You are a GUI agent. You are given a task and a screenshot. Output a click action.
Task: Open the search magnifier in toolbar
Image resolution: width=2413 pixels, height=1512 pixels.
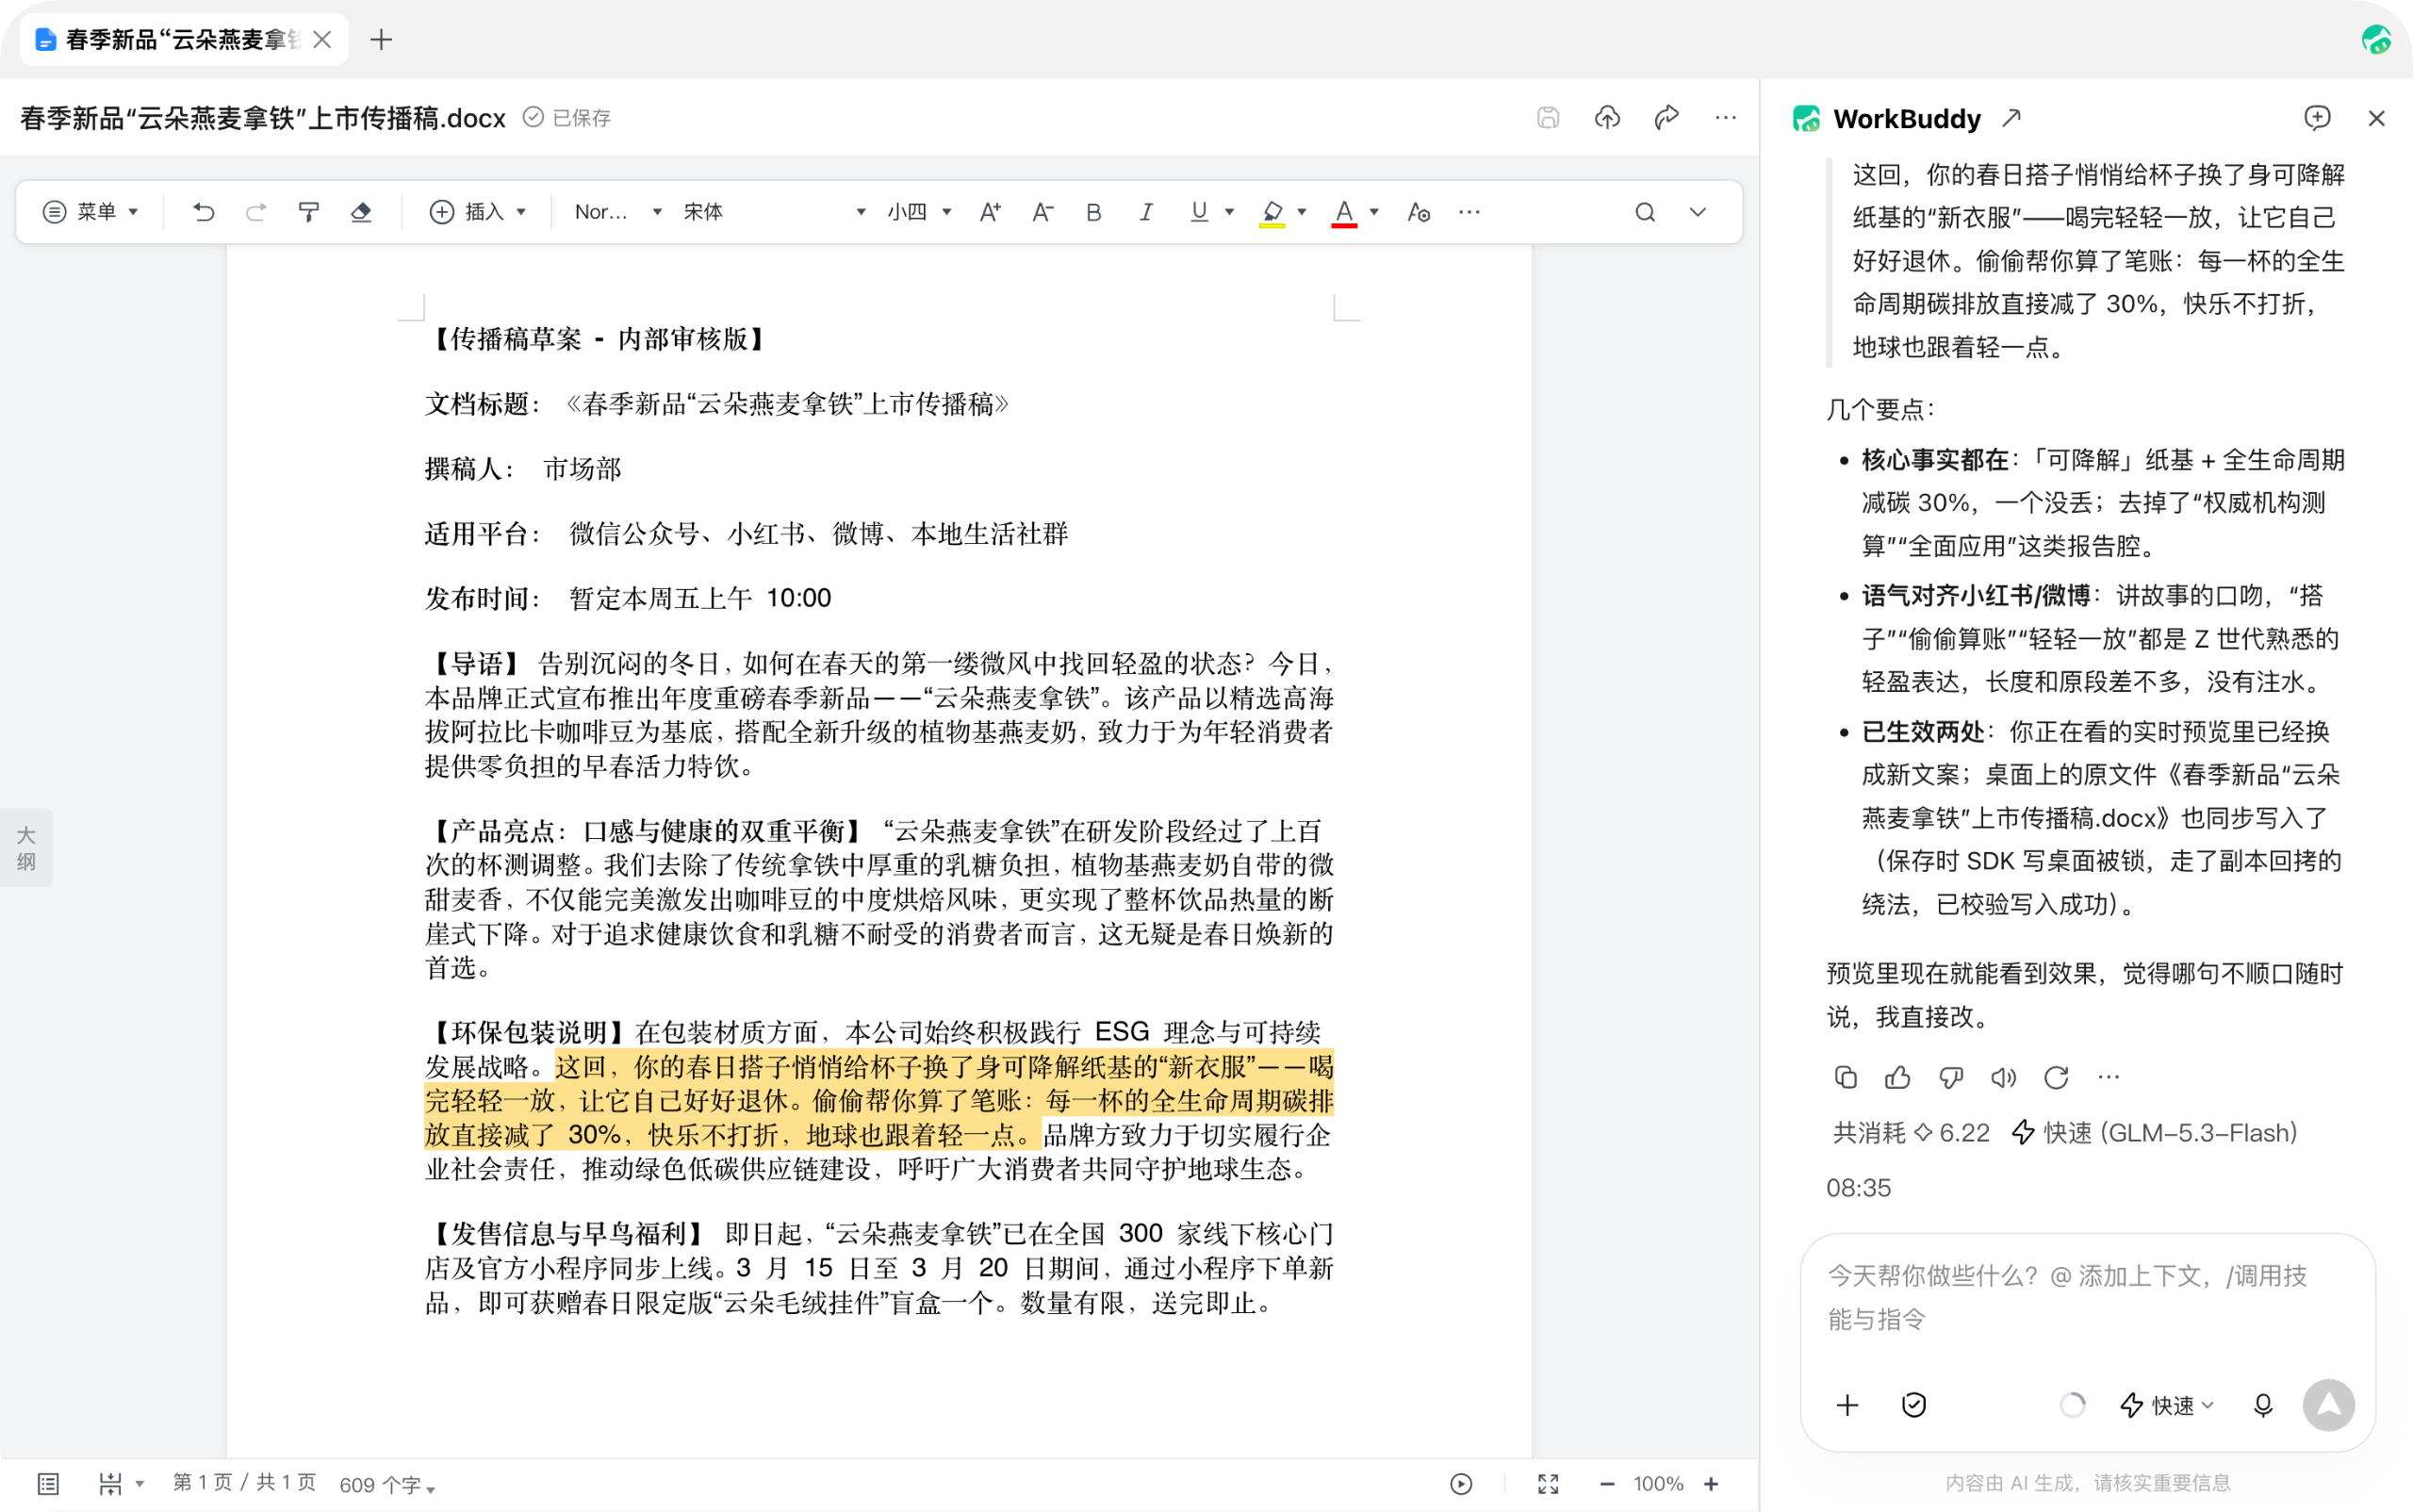click(x=1645, y=212)
